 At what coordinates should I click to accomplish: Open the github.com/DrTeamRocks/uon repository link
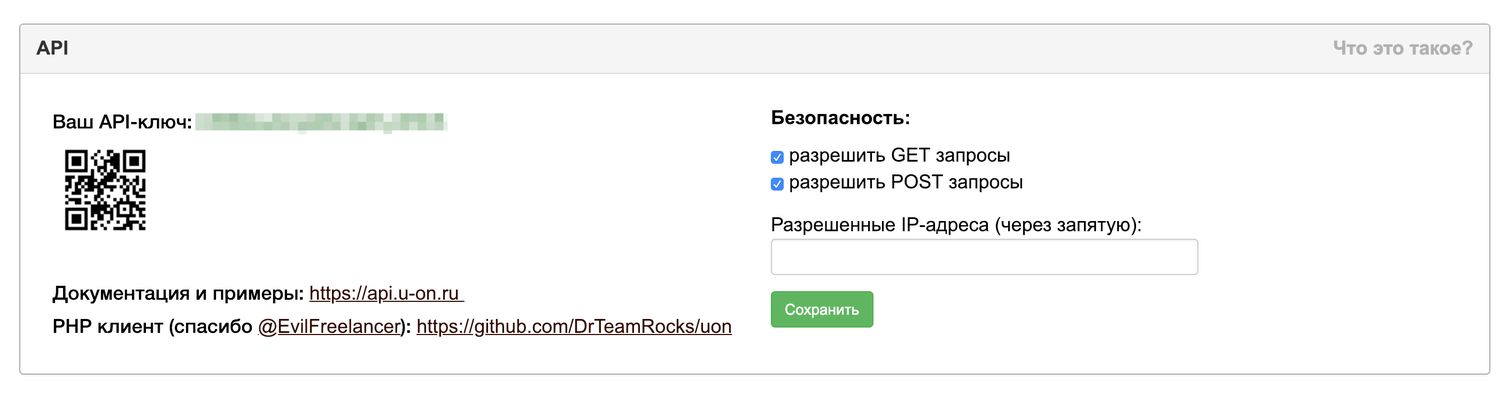(x=574, y=326)
